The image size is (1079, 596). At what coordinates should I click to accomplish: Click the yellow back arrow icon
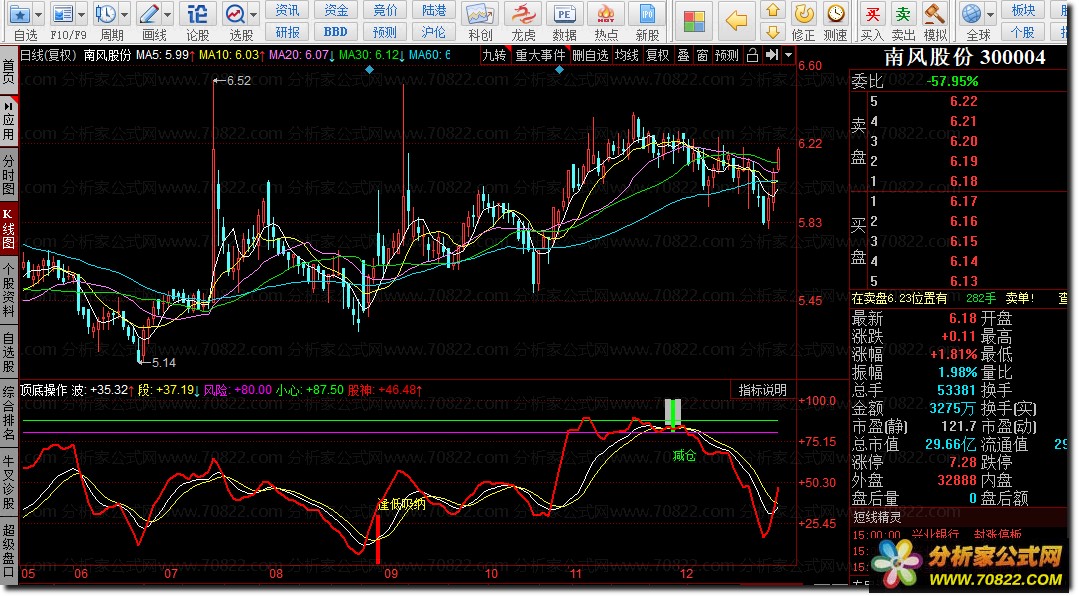[x=736, y=21]
